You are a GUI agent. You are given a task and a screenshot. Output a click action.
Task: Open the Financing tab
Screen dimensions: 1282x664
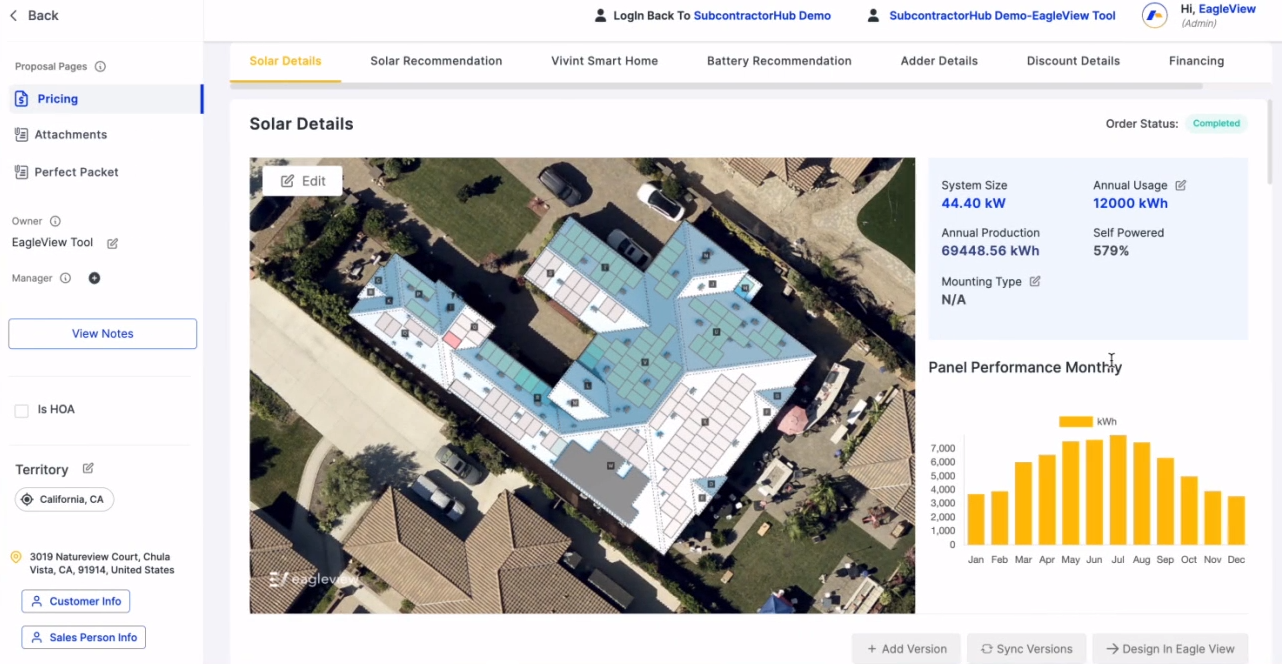(1196, 61)
